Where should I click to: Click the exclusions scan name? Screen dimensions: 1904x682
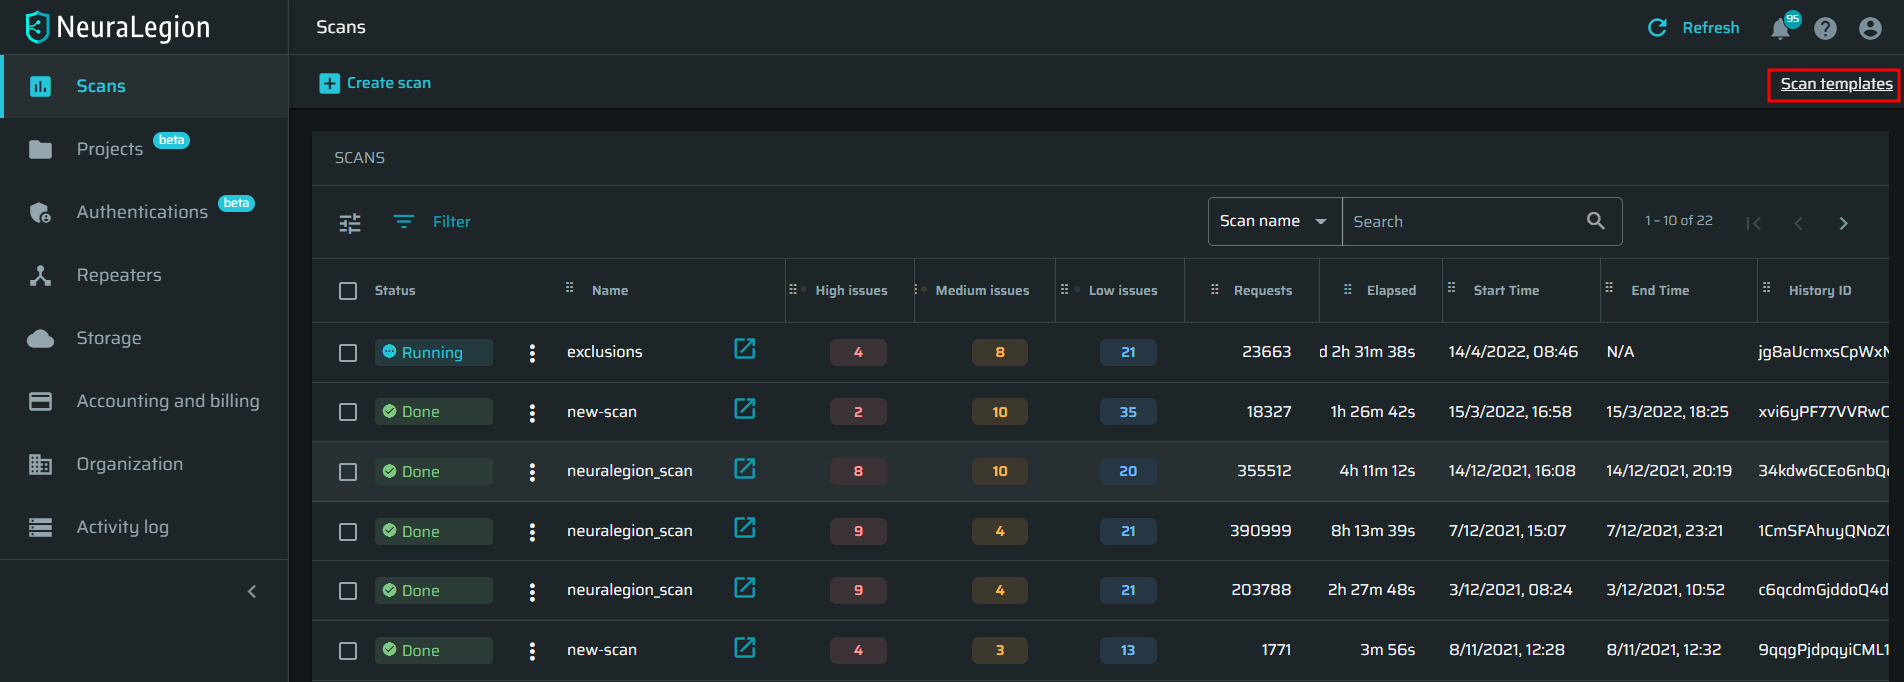(x=605, y=352)
